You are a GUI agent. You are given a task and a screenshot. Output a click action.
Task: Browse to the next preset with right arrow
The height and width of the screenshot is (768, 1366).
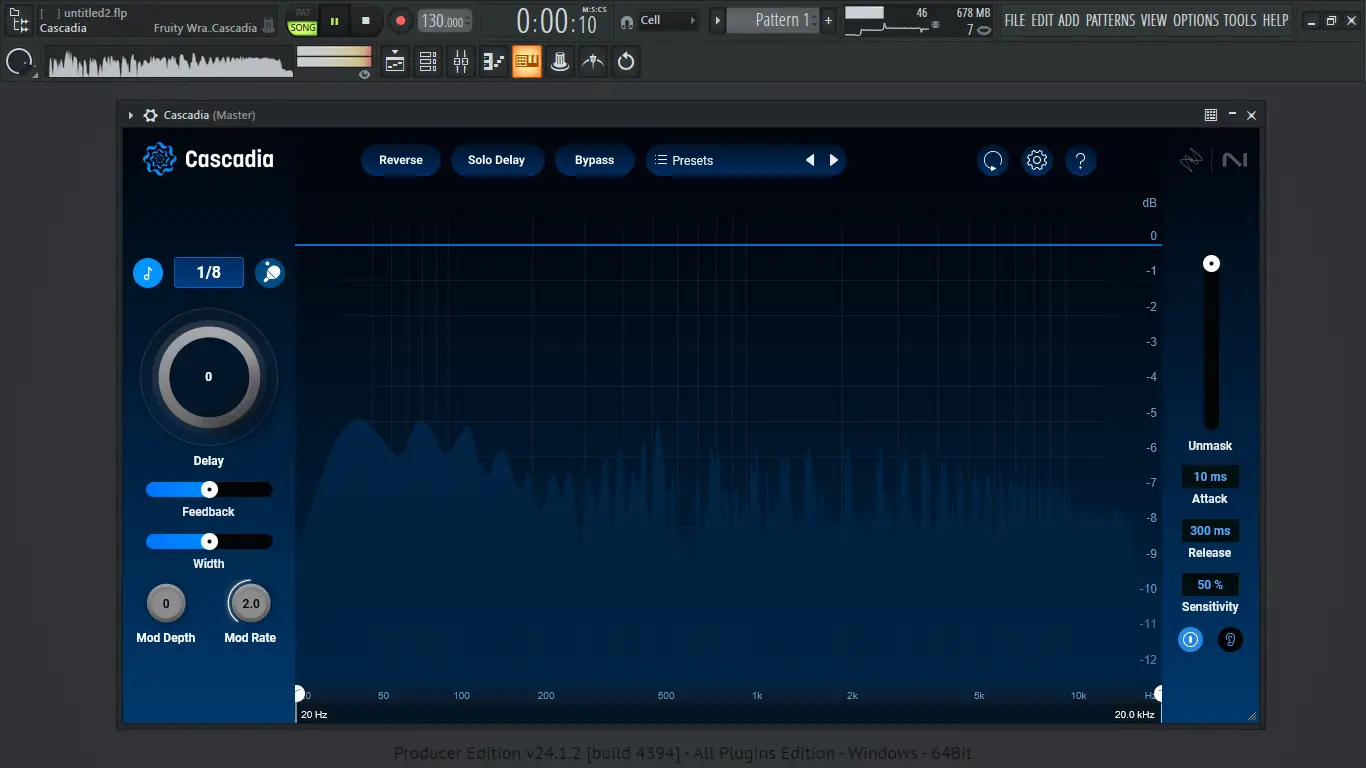(x=834, y=159)
